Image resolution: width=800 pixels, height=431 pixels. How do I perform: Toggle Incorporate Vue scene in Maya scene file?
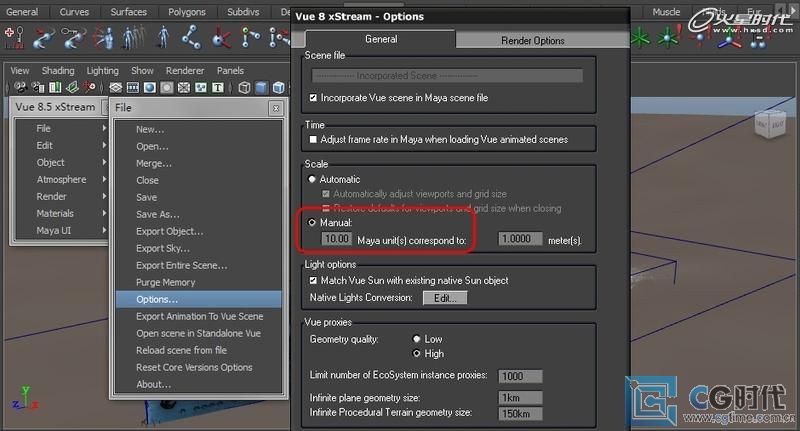click(x=313, y=97)
